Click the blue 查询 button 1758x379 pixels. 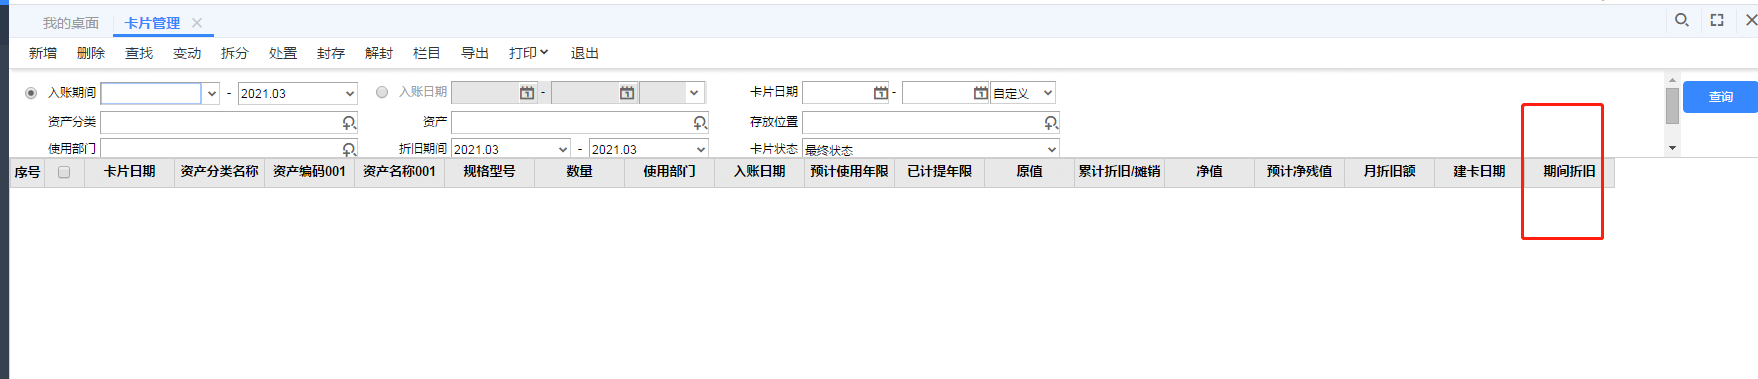click(1720, 97)
